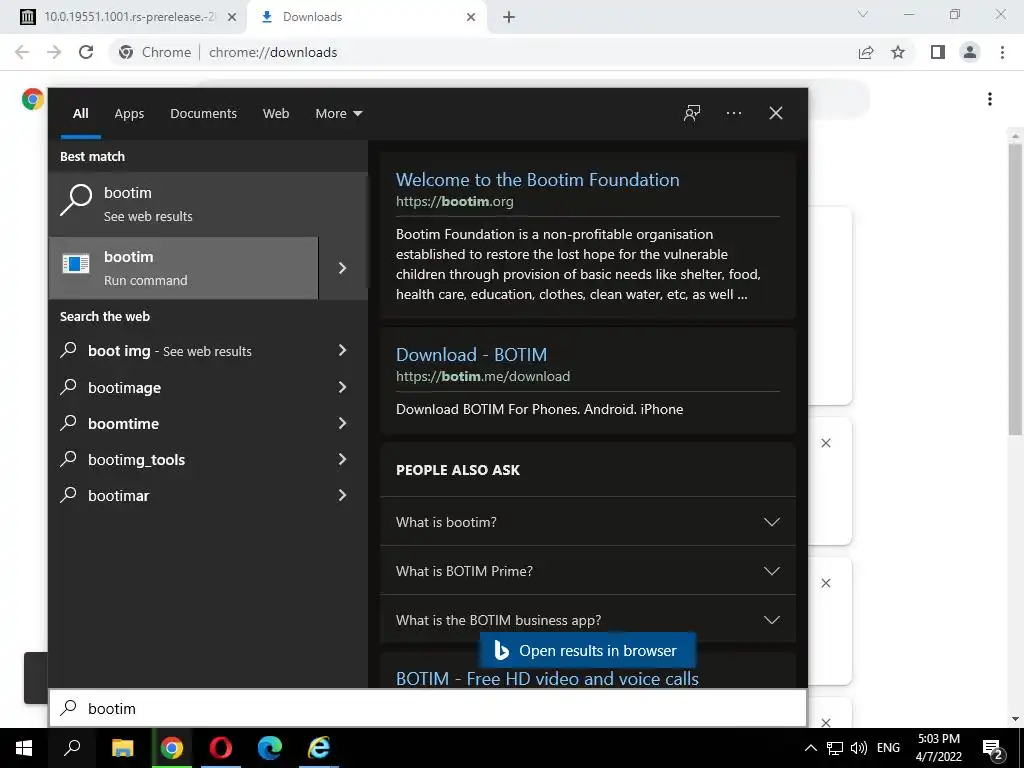Show hidden tray icons with the caret
The height and width of the screenshot is (768, 1024).
pos(810,748)
